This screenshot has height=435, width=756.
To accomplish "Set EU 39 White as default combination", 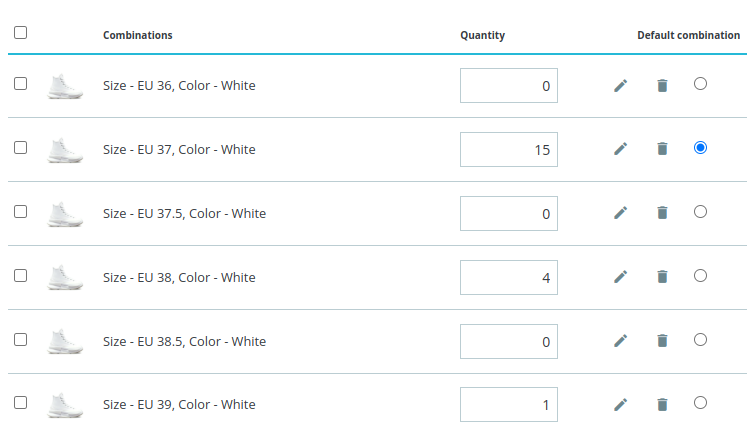I will (701, 402).
